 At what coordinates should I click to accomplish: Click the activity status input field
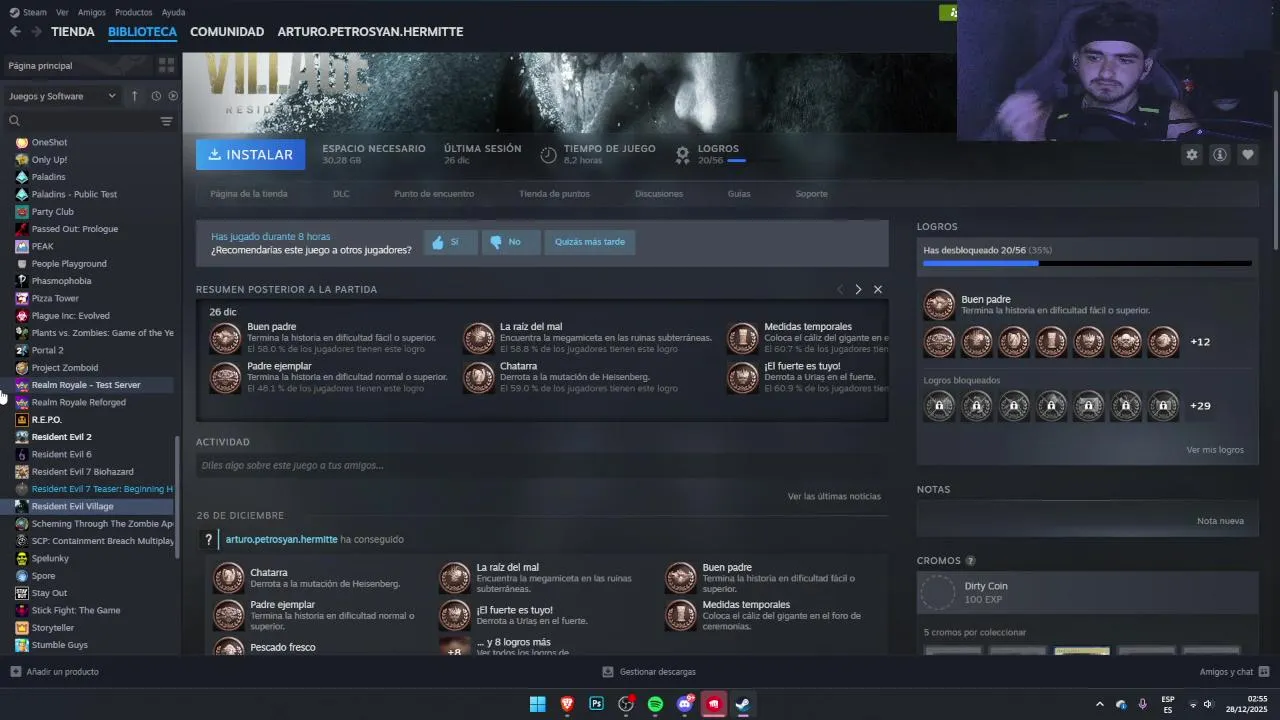[x=542, y=466]
